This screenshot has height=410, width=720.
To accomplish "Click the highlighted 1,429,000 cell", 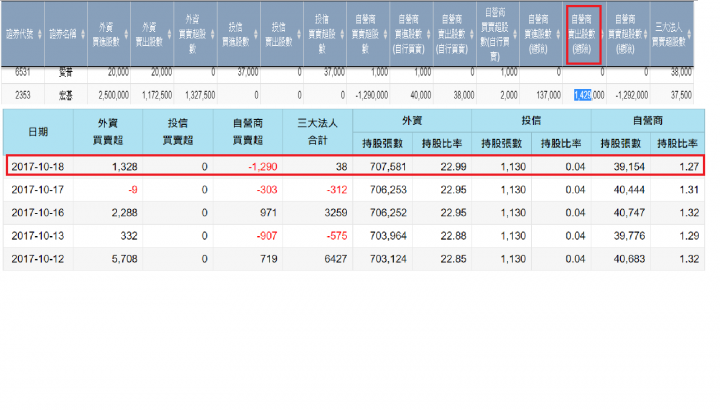I will (589, 95).
